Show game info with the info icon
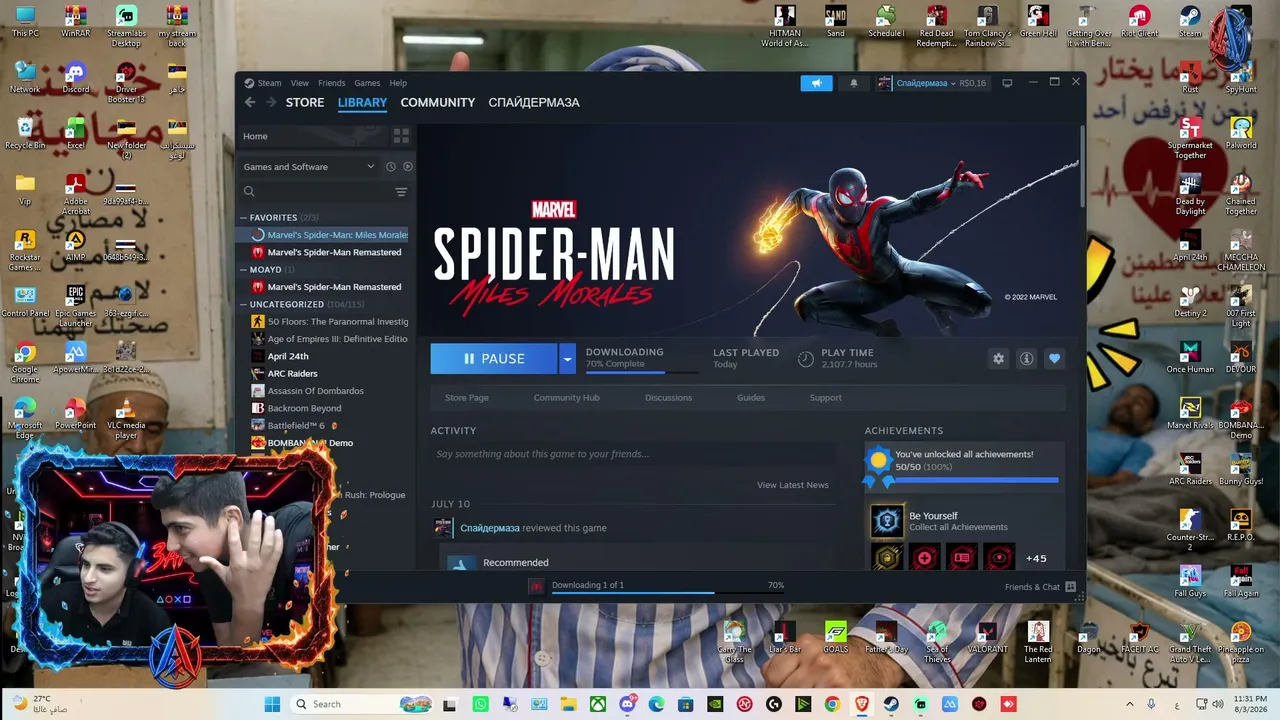 point(1026,358)
